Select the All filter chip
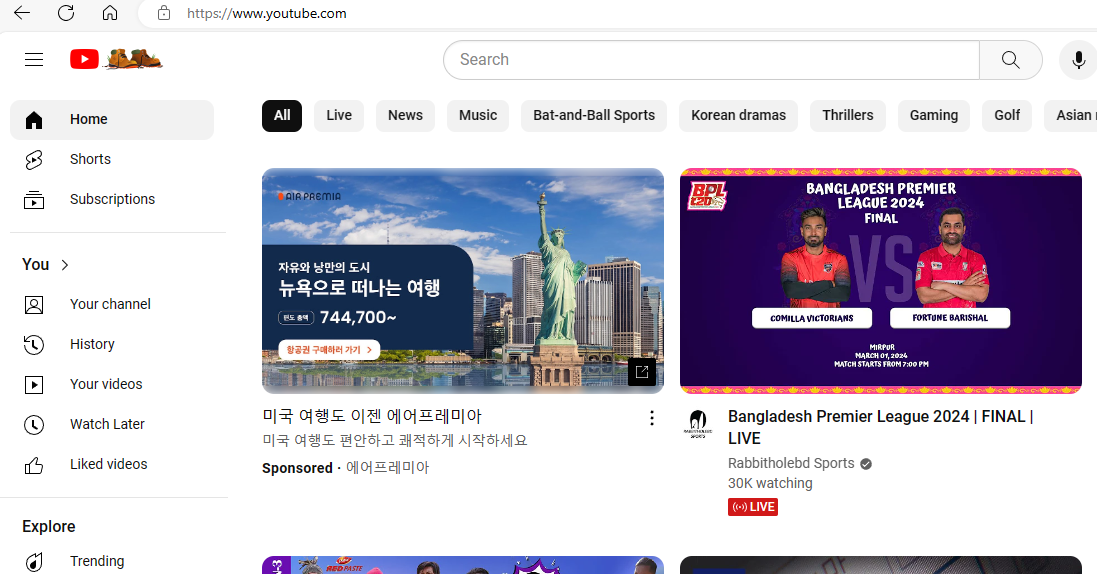 (x=282, y=116)
